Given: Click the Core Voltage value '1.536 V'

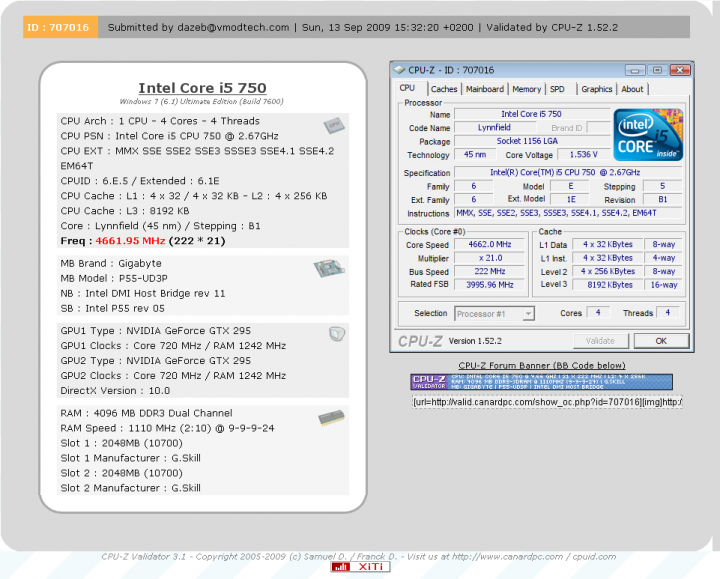Looking at the screenshot, I should point(584,155).
